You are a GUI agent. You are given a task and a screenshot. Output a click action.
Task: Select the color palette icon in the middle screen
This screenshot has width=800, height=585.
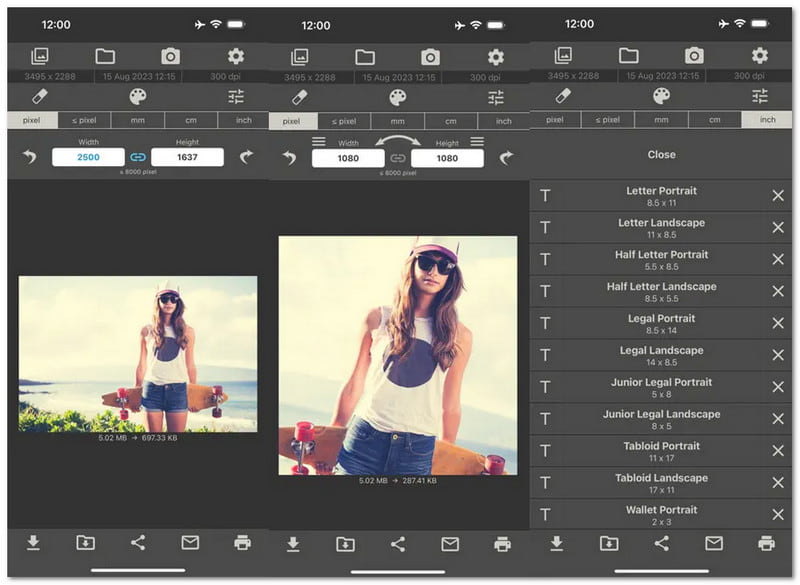[398, 97]
